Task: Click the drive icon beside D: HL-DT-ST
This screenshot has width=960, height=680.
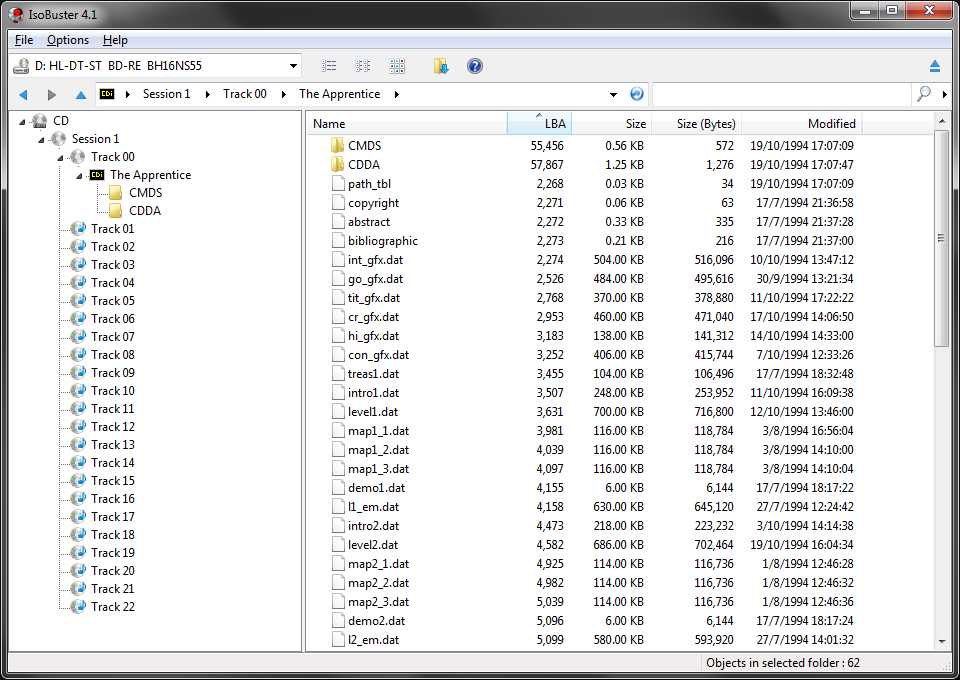Action: [21, 65]
